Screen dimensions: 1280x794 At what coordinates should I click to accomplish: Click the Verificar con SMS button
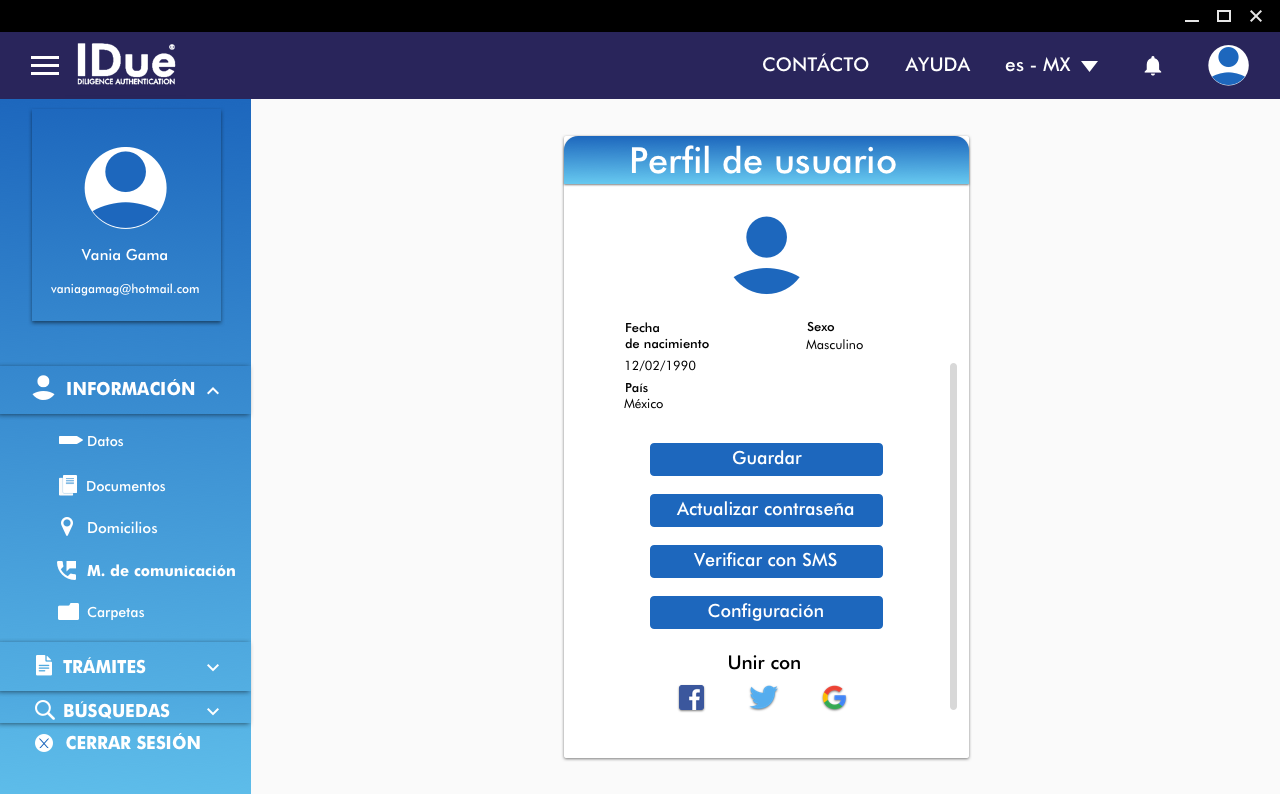pyautogui.click(x=766, y=561)
